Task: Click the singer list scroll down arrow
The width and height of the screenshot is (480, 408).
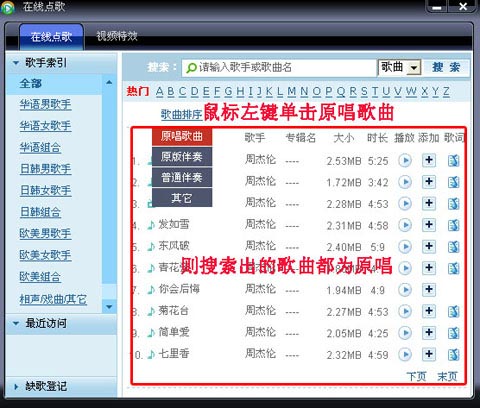Action: pyautogui.click(x=109, y=306)
